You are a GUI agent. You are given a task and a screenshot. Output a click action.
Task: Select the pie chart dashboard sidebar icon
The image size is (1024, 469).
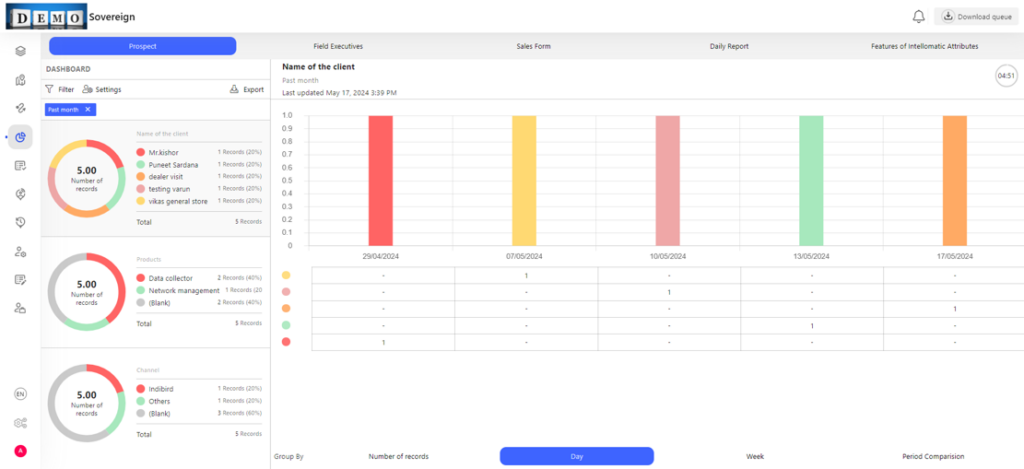click(x=20, y=137)
